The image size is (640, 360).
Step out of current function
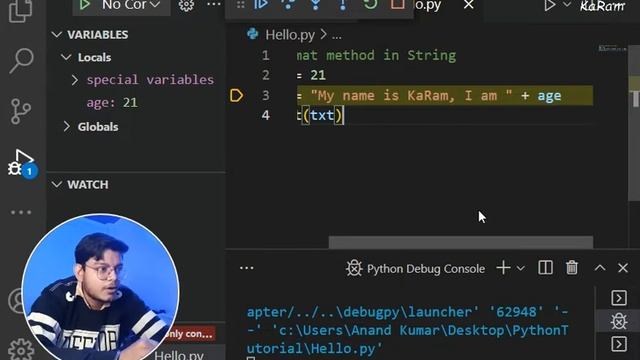[342, 5]
